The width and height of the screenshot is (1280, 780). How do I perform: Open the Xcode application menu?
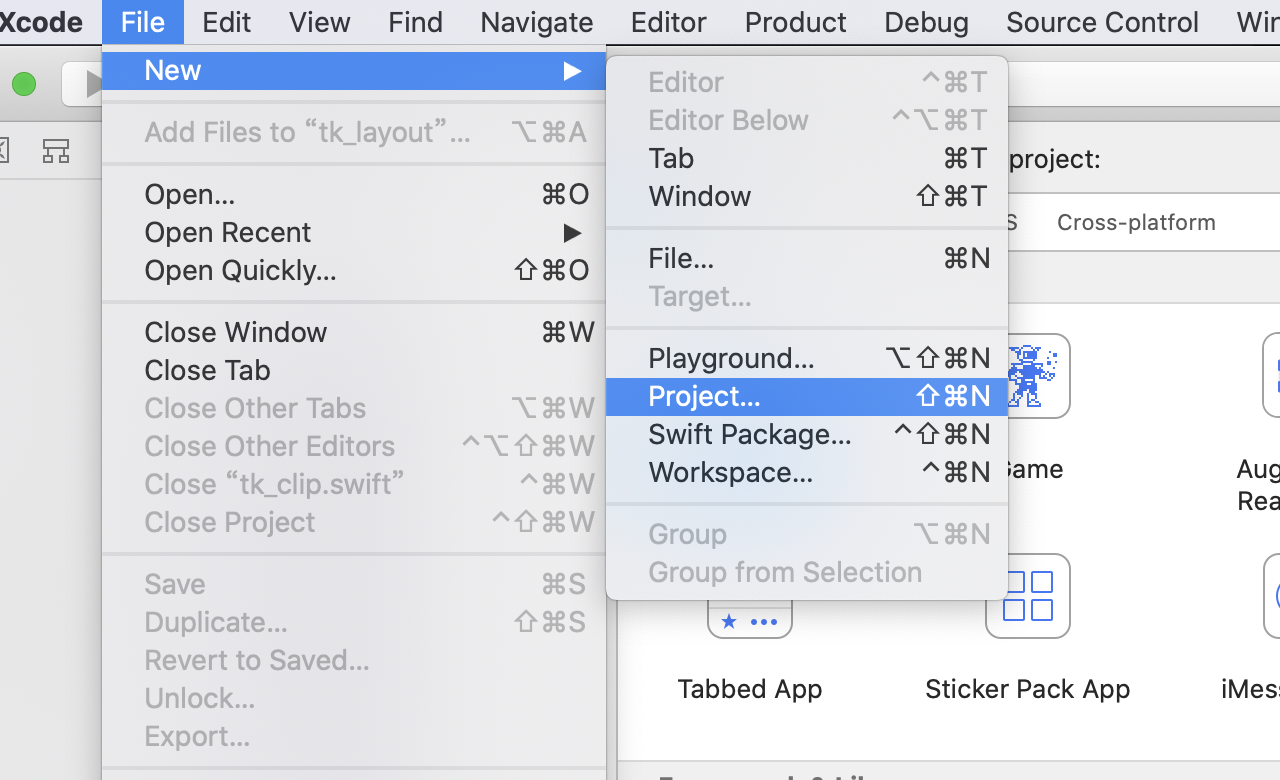click(42, 22)
